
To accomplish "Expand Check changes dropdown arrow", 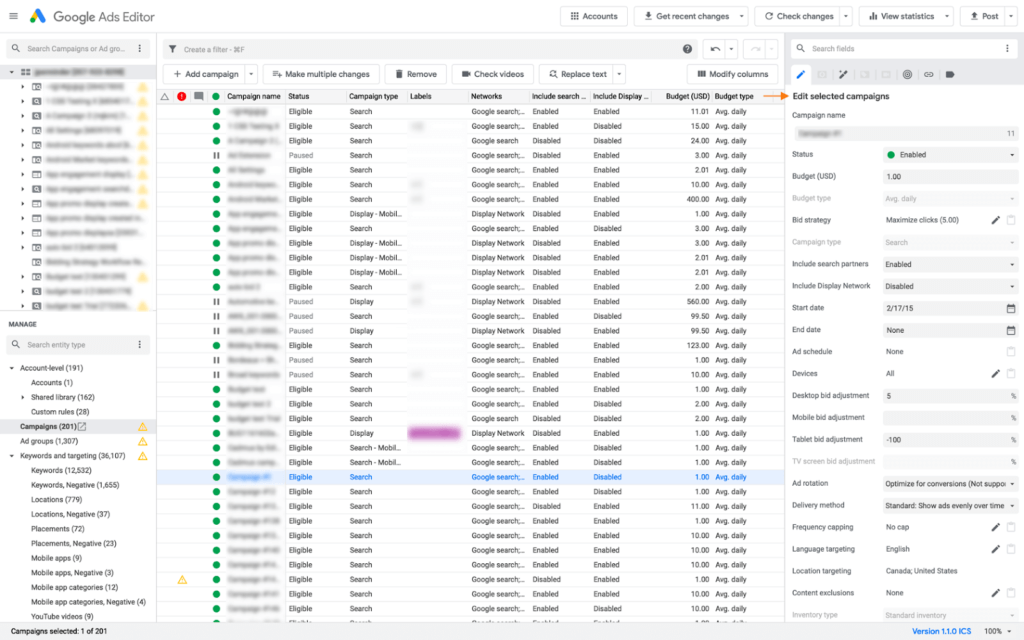I will 846,16.
